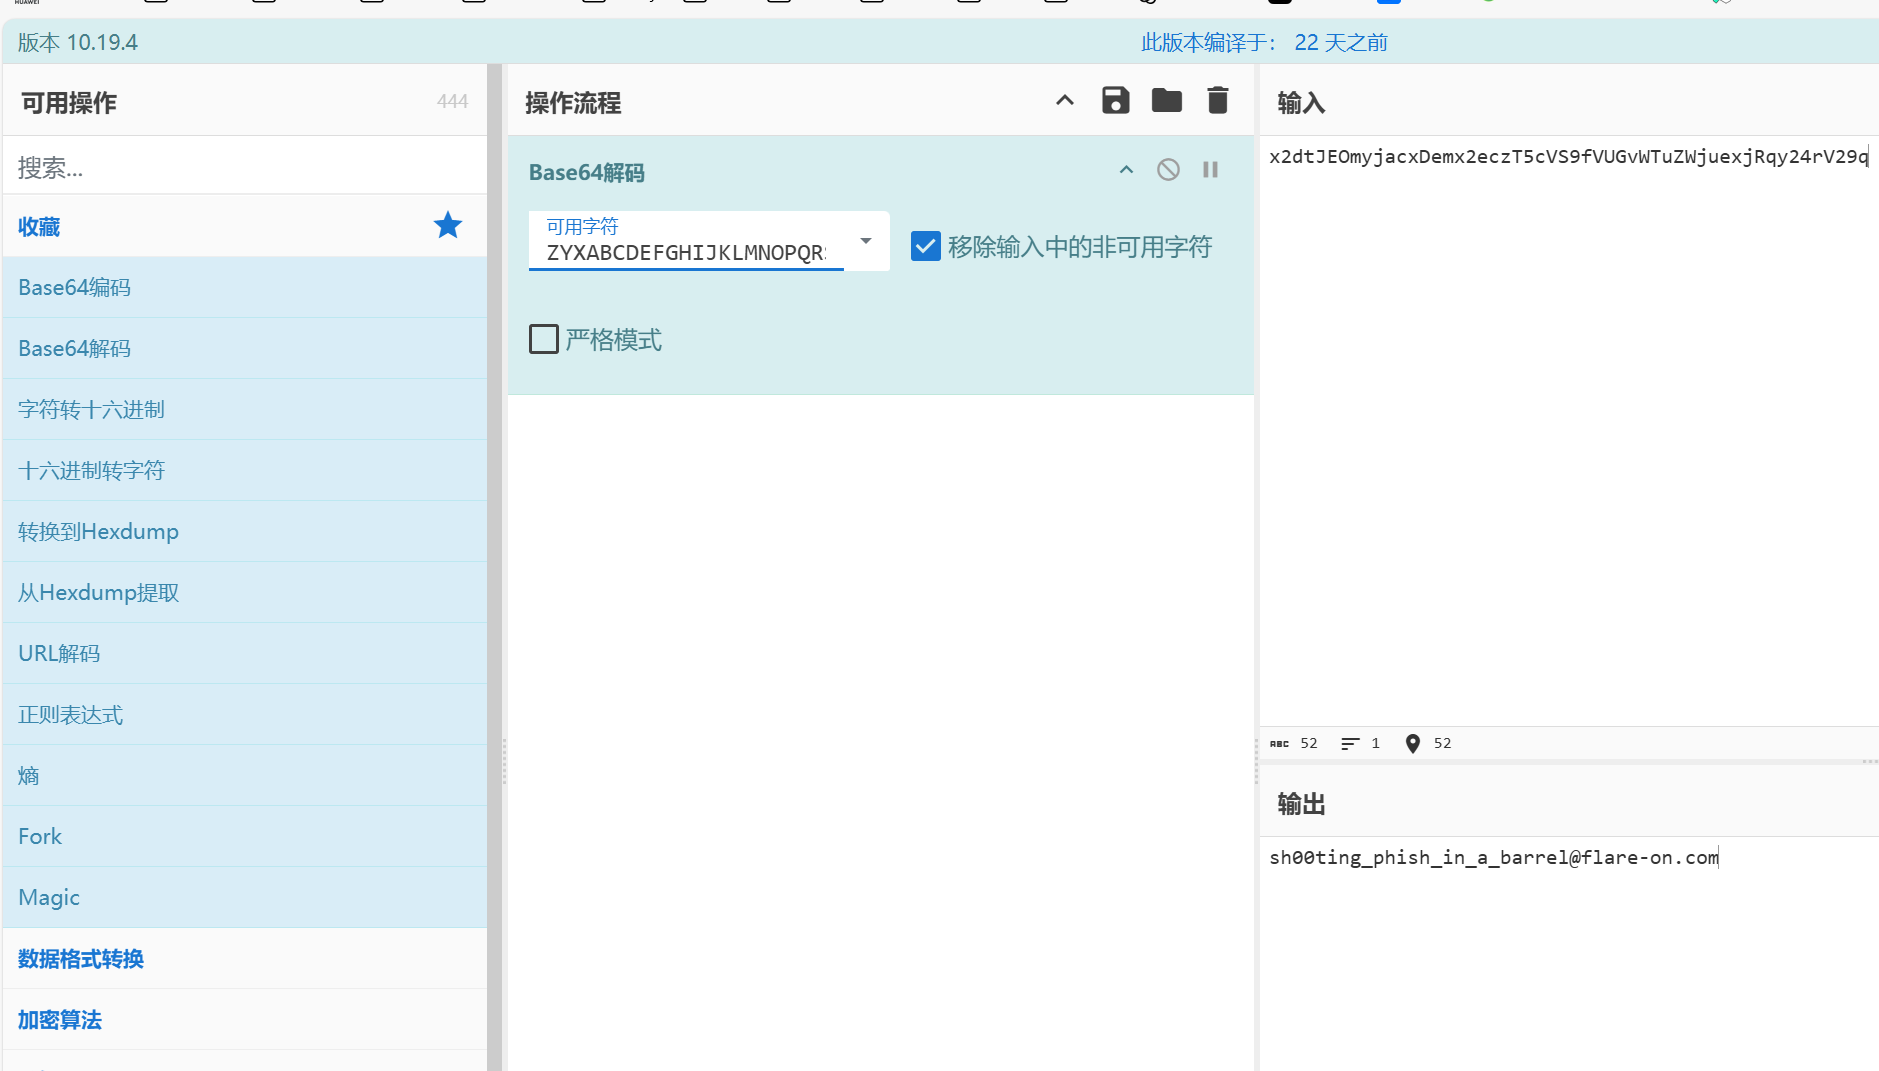The height and width of the screenshot is (1071, 1879).
Task: Select the URL解码 operation in the list
Action: pos(59,654)
